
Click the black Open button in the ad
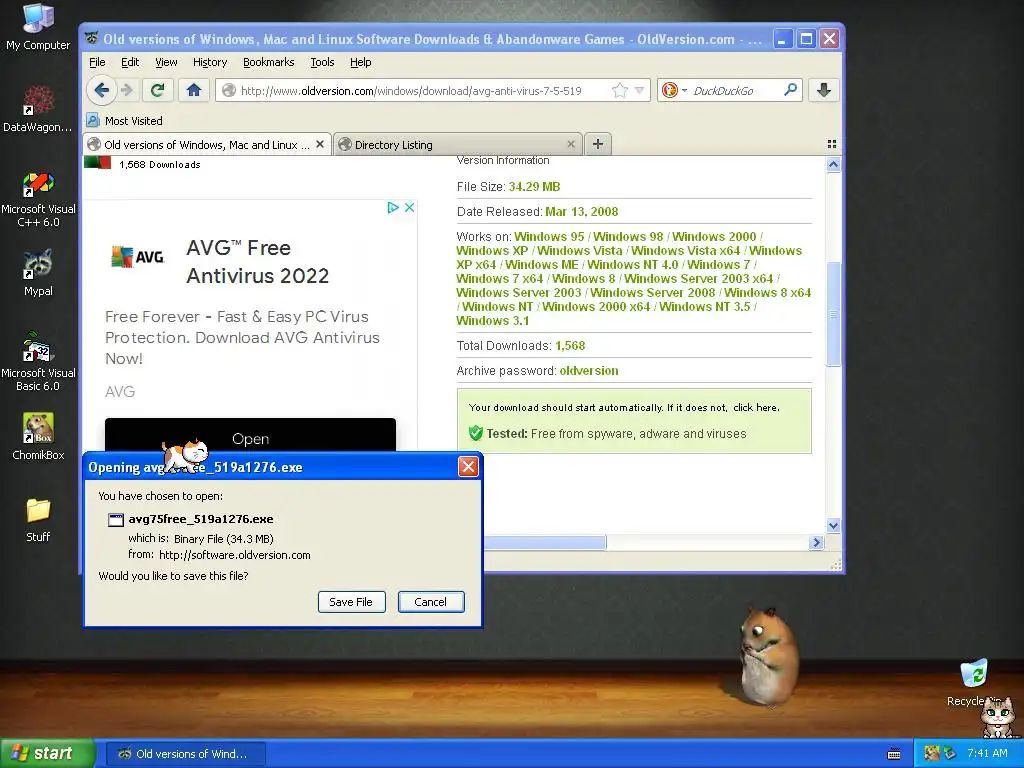coord(250,435)
